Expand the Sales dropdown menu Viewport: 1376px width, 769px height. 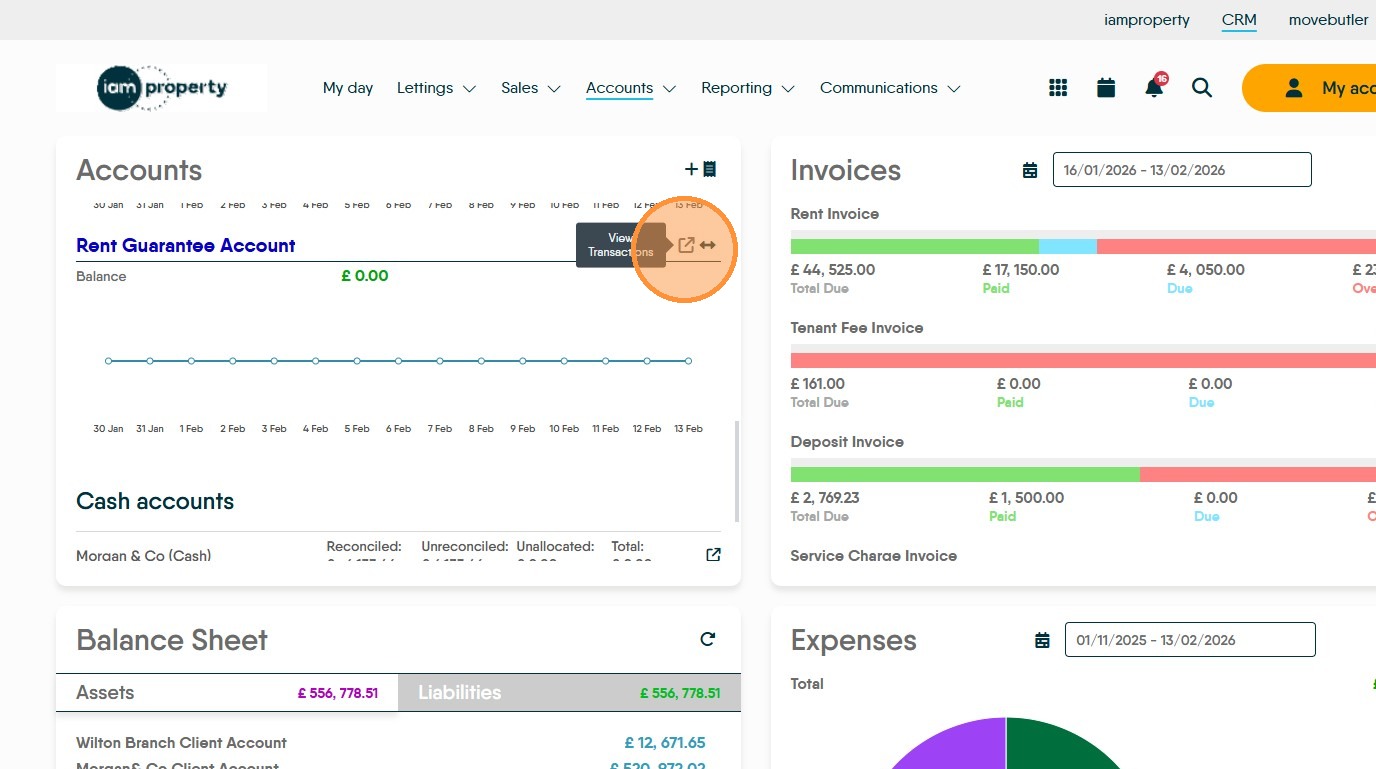pos(531,88)
